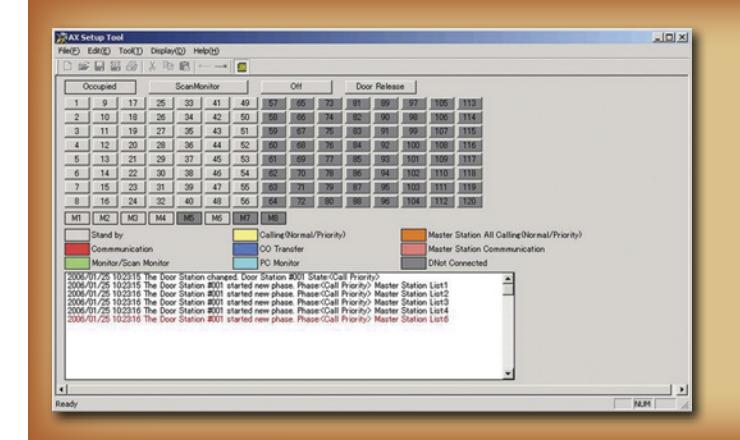Select master station M1

point(76,218)
